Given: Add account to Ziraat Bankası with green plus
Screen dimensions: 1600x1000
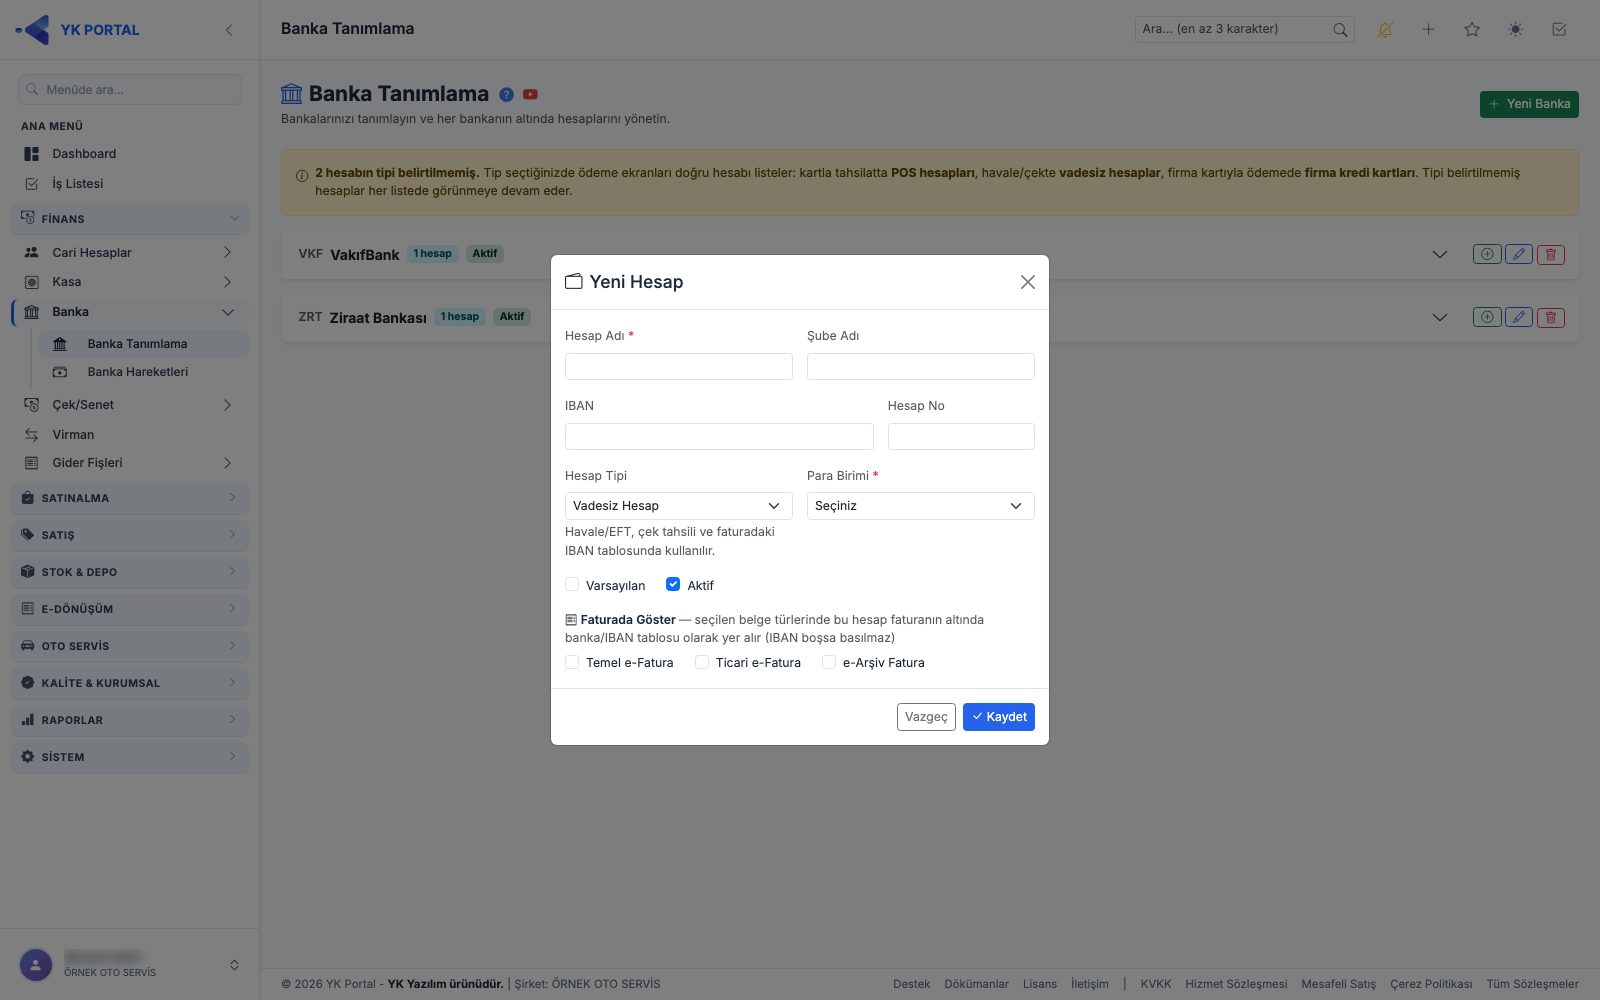Looking at the screenshot, I should coord(1487,317).
